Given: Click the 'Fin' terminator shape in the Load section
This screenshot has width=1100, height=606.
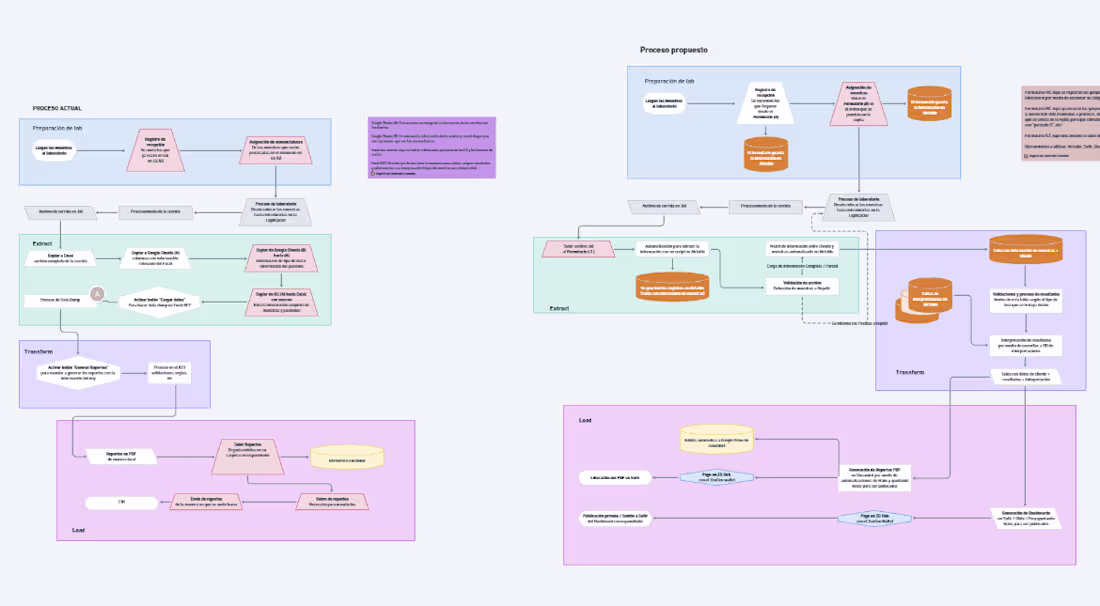Looking at the screenshot, I should pos(120,502).
